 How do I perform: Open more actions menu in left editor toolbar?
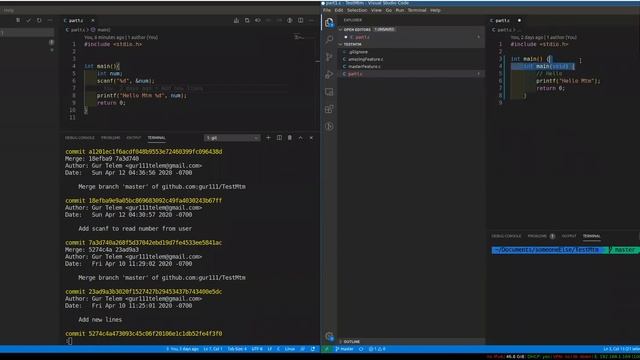[311, 20]
